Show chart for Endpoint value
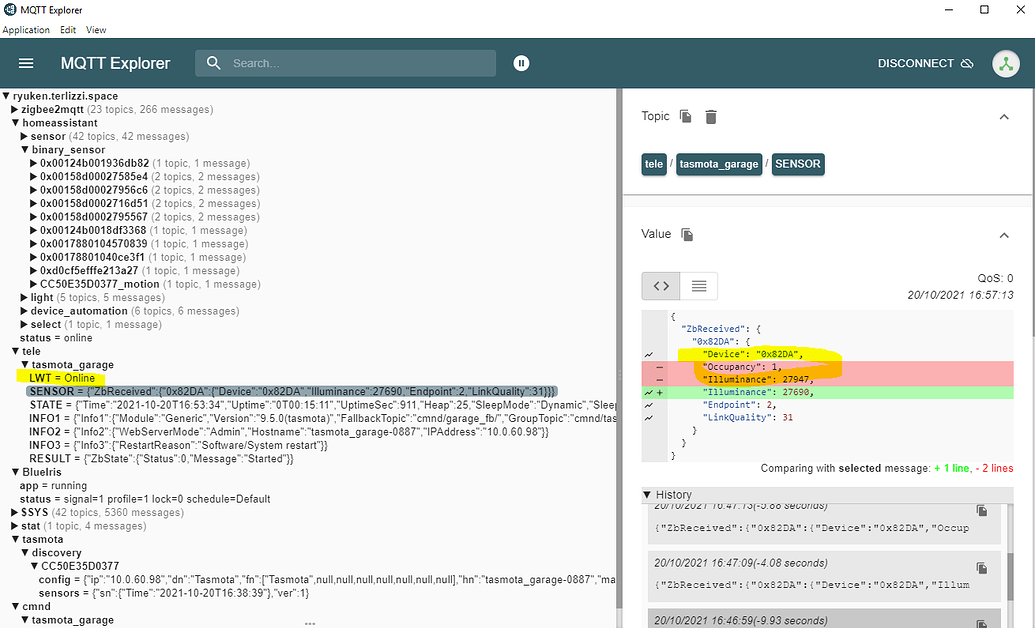Screen dimensions: 1035x628 pos(649,405)
